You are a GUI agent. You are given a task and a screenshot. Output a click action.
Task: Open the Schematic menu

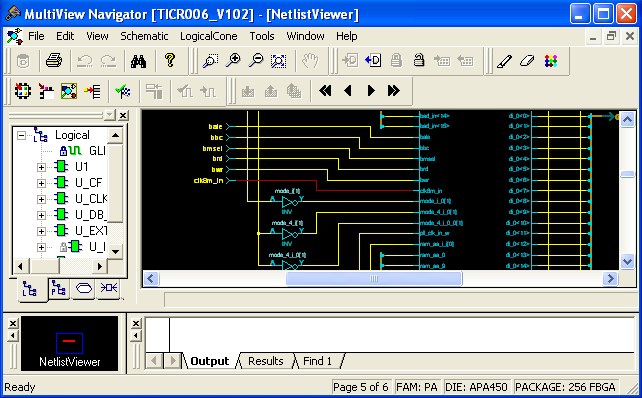(x=144, y=36)
